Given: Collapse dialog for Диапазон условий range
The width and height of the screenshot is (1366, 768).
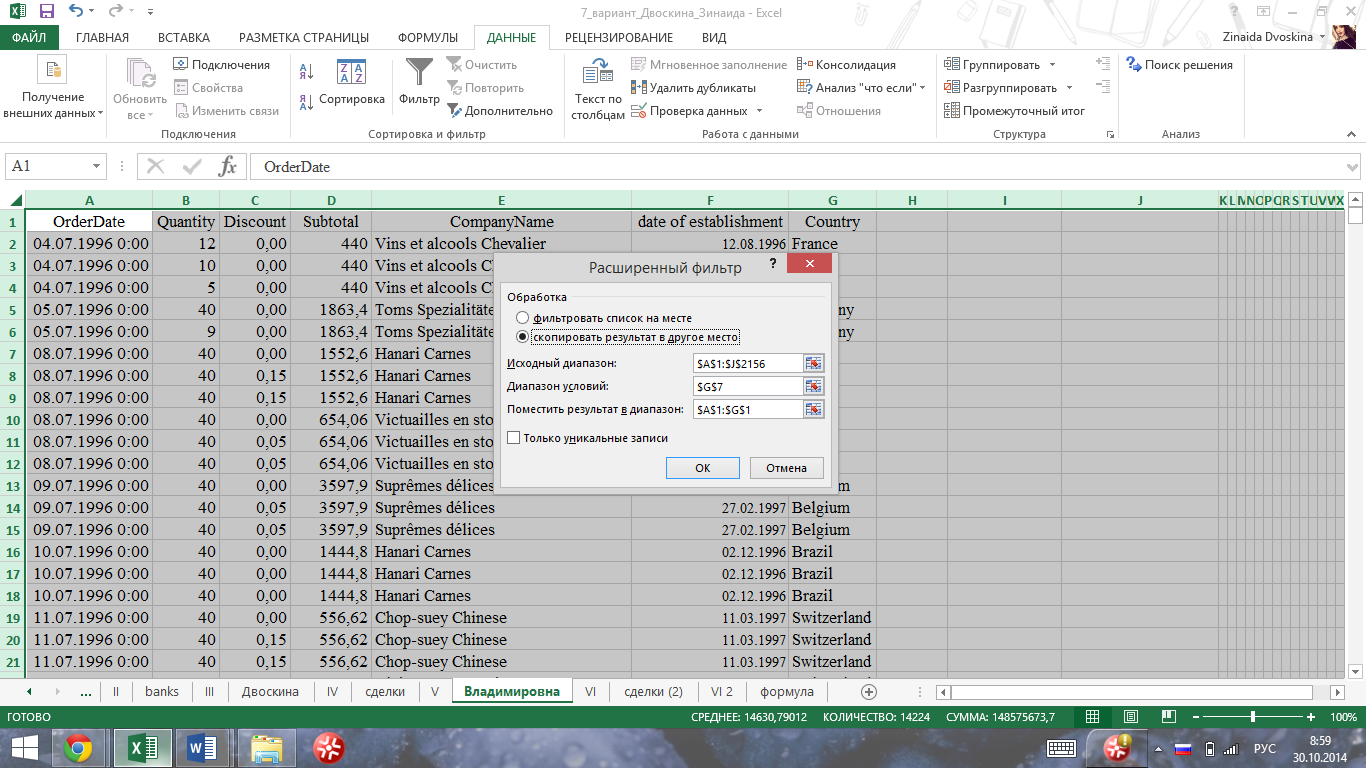Looking at the screenshot, I should (813, 386).
